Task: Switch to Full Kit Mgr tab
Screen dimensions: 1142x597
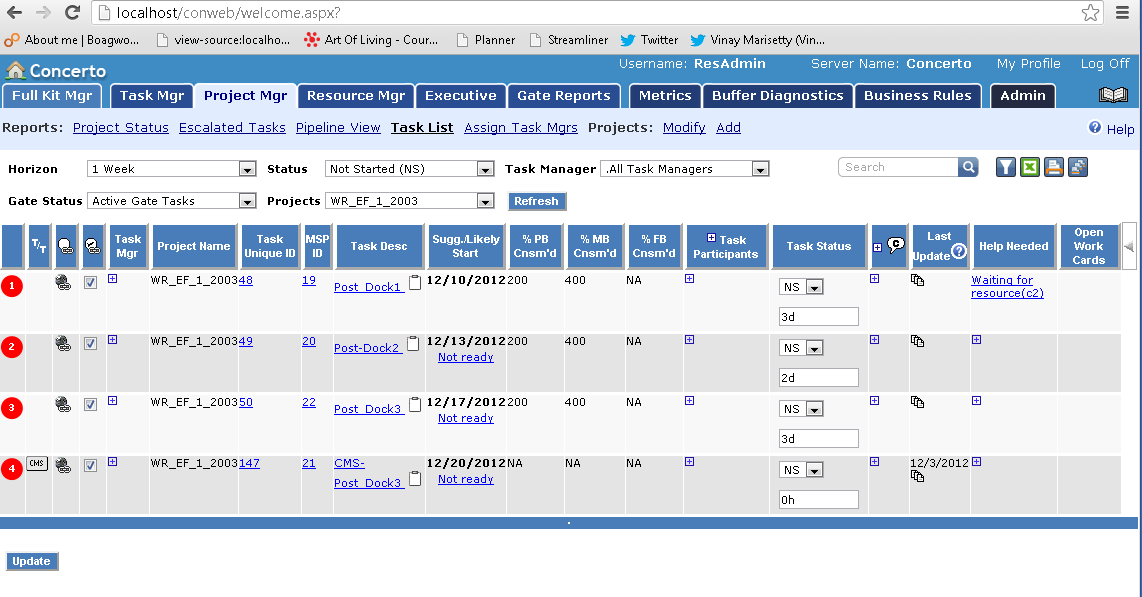Action: coord(52,95)
